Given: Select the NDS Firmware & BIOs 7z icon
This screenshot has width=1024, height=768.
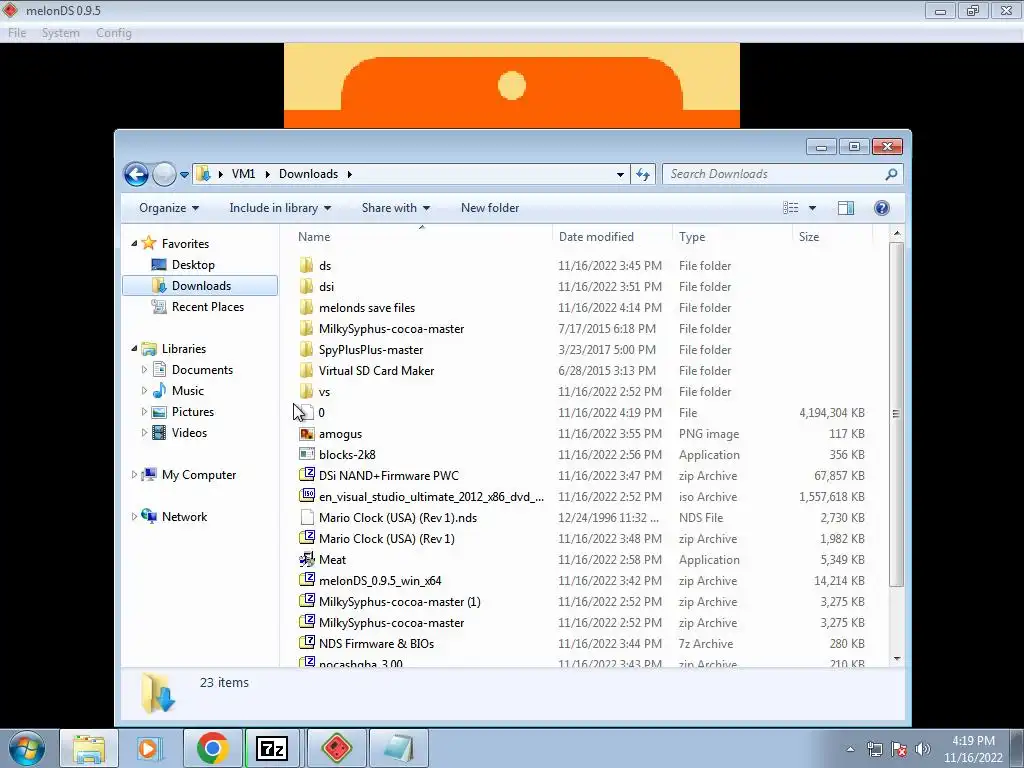Looking at the screenshot, I should coord(306,643).
